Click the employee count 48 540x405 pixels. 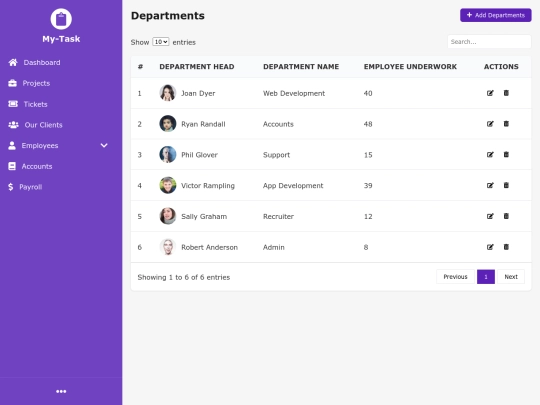coord(368,124)
